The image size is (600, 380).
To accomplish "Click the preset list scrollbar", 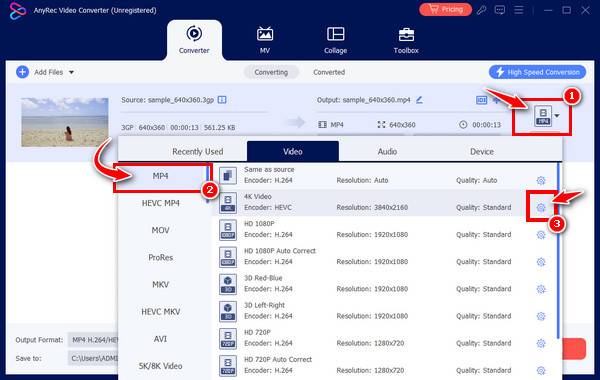I will coord(558,251).
